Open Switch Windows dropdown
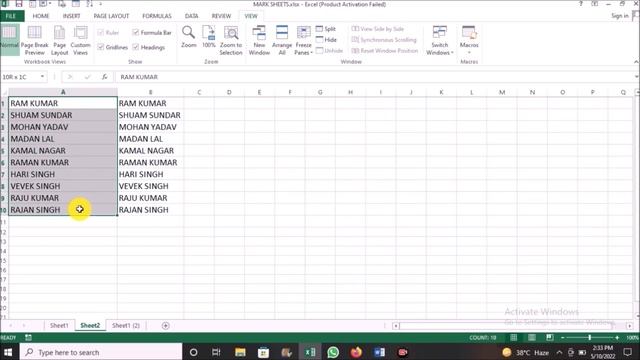Viewport: 640px width, 360px height. tap(440, 40)
